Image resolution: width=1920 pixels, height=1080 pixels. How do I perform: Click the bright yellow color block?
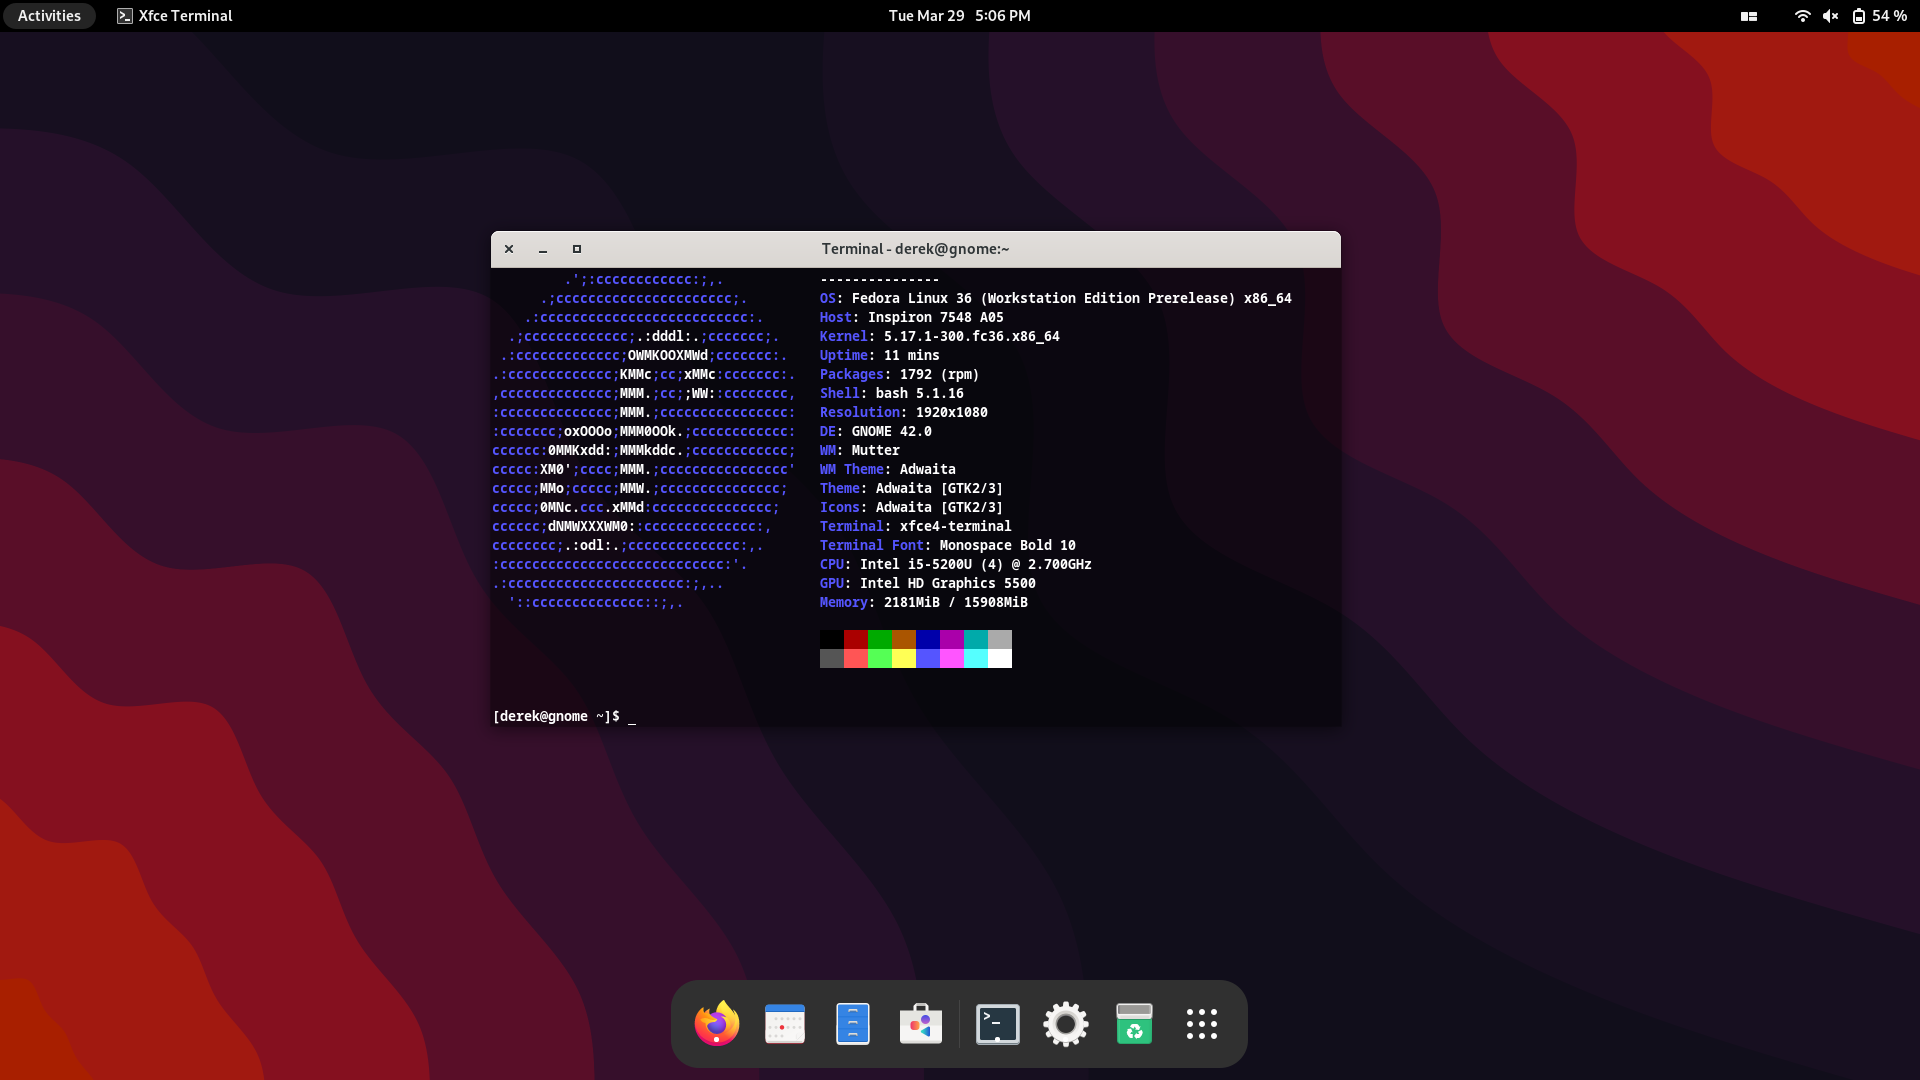(x=904, y=658)
